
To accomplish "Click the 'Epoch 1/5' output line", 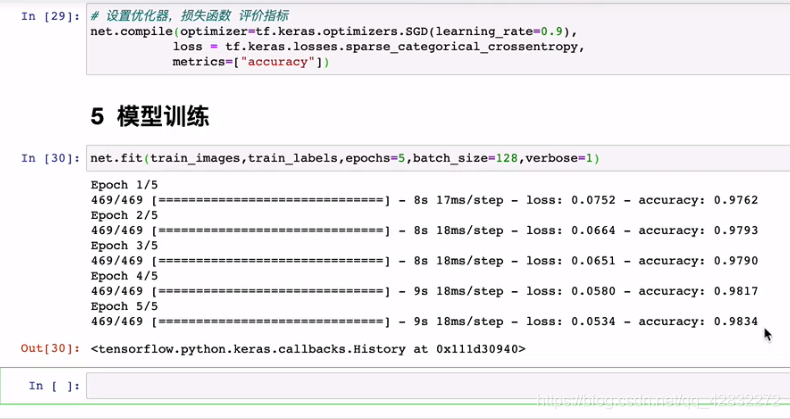I will 124,185.
